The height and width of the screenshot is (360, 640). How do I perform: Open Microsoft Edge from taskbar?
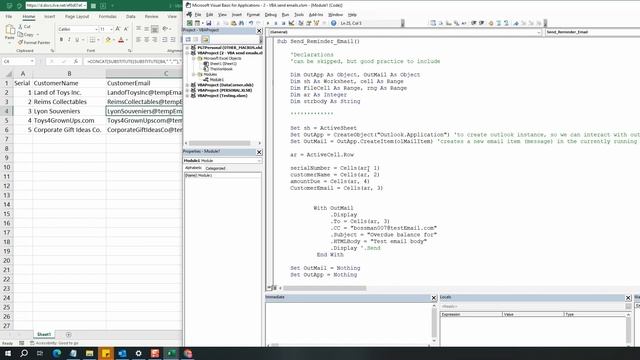click(57, 353)
